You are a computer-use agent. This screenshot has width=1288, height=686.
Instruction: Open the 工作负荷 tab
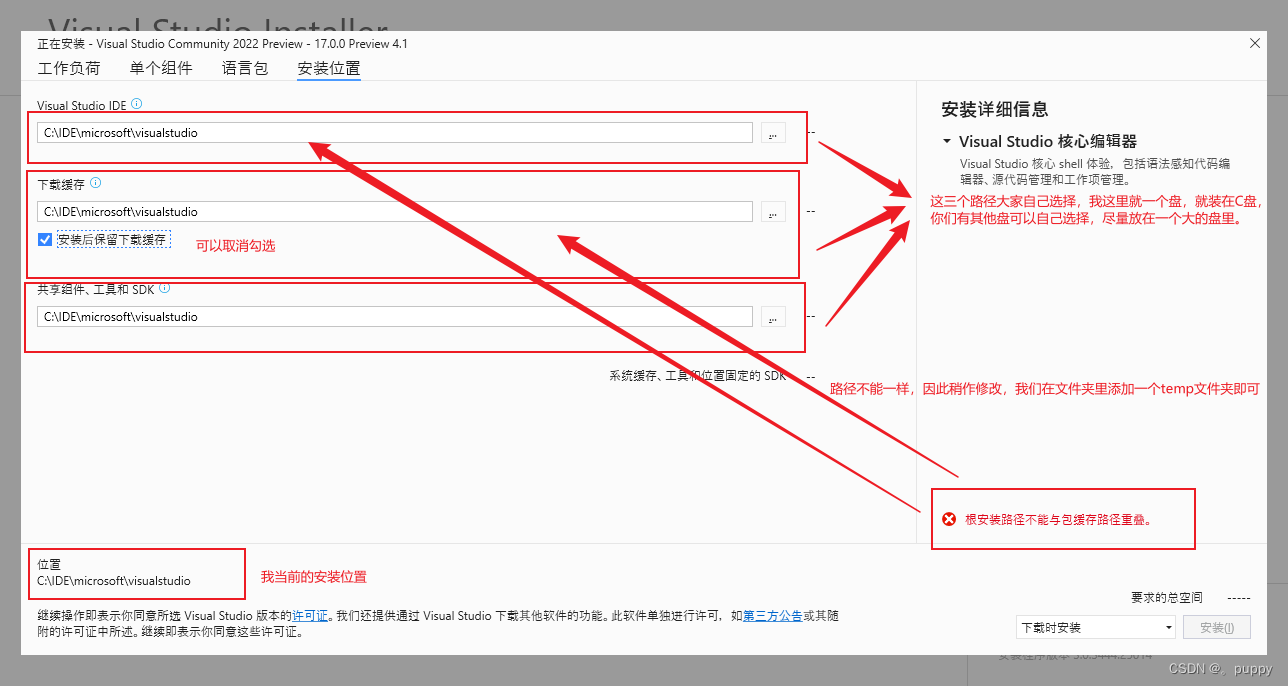pos(69,68)
